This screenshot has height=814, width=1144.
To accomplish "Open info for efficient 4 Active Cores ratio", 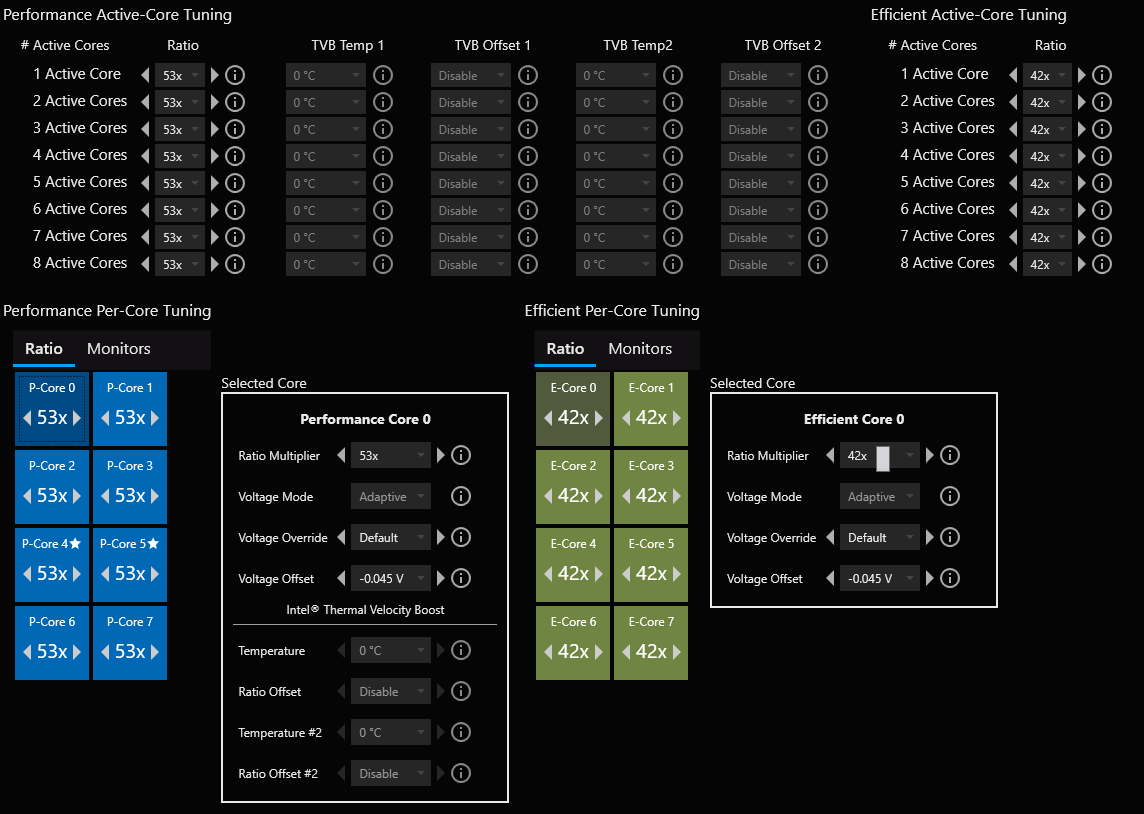I will [1102, 156].
